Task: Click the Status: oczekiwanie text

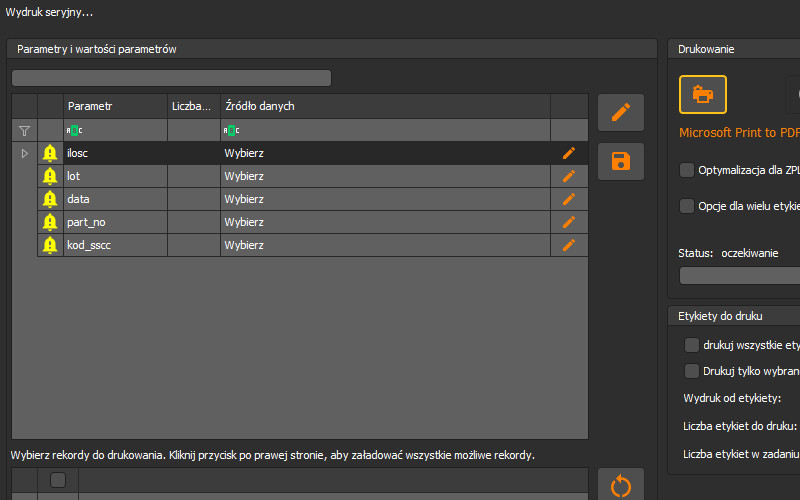Action: [x=728, y=253]
